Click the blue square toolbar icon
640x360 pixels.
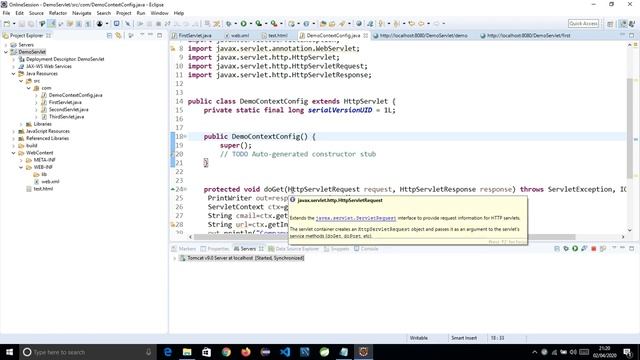pos(117,24)
